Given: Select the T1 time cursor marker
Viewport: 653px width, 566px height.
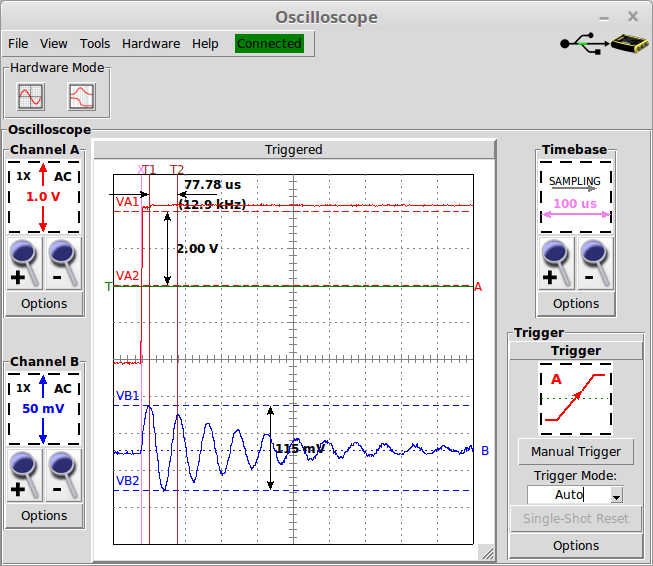Looking at the screenshot, I should (150, 170).
